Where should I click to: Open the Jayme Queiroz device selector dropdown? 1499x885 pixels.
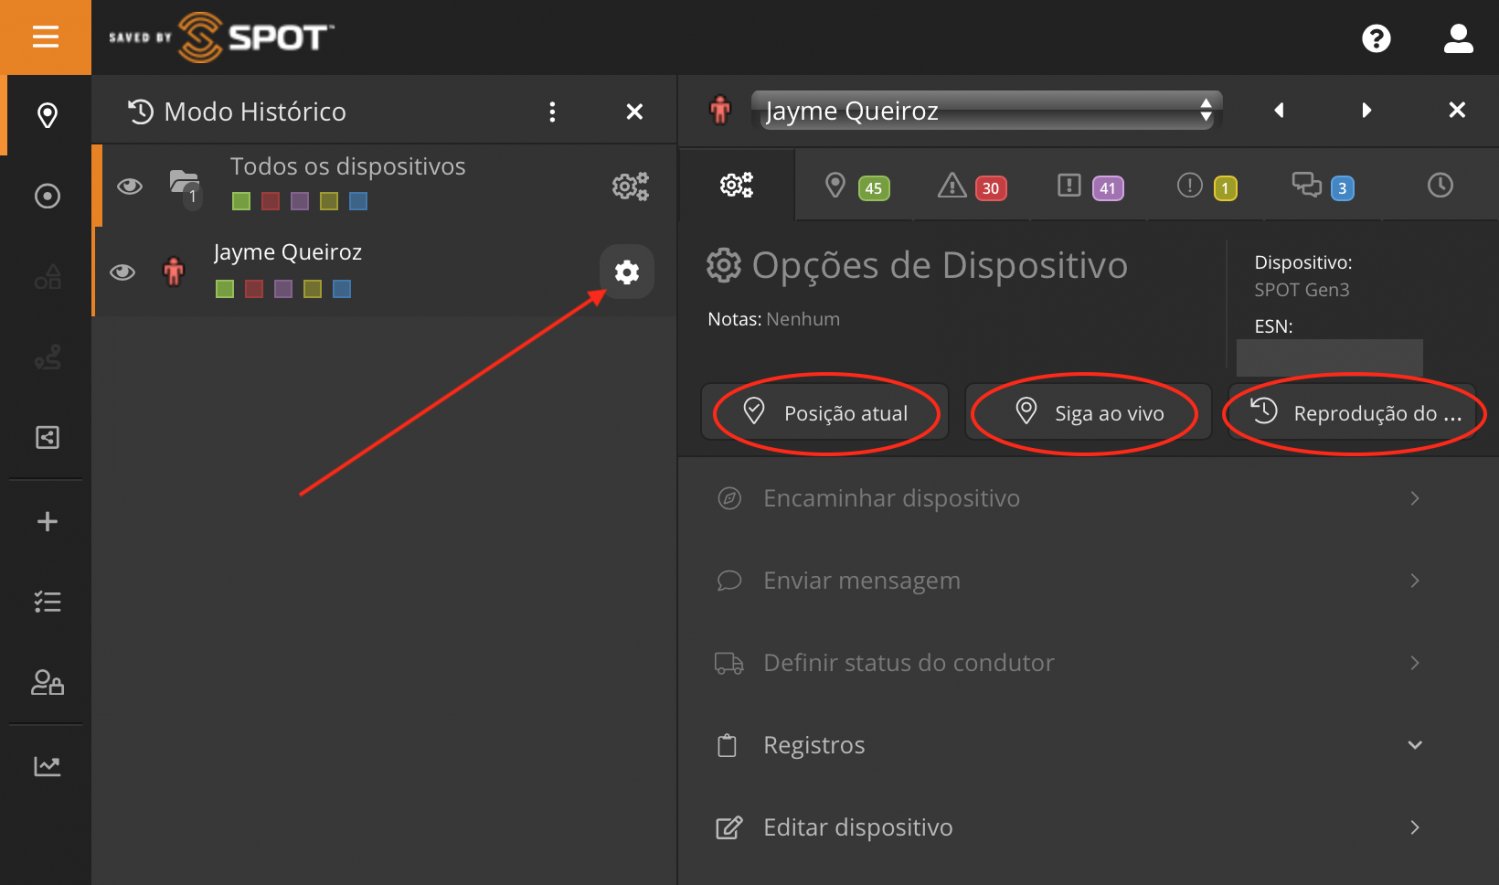pos(986,110)
